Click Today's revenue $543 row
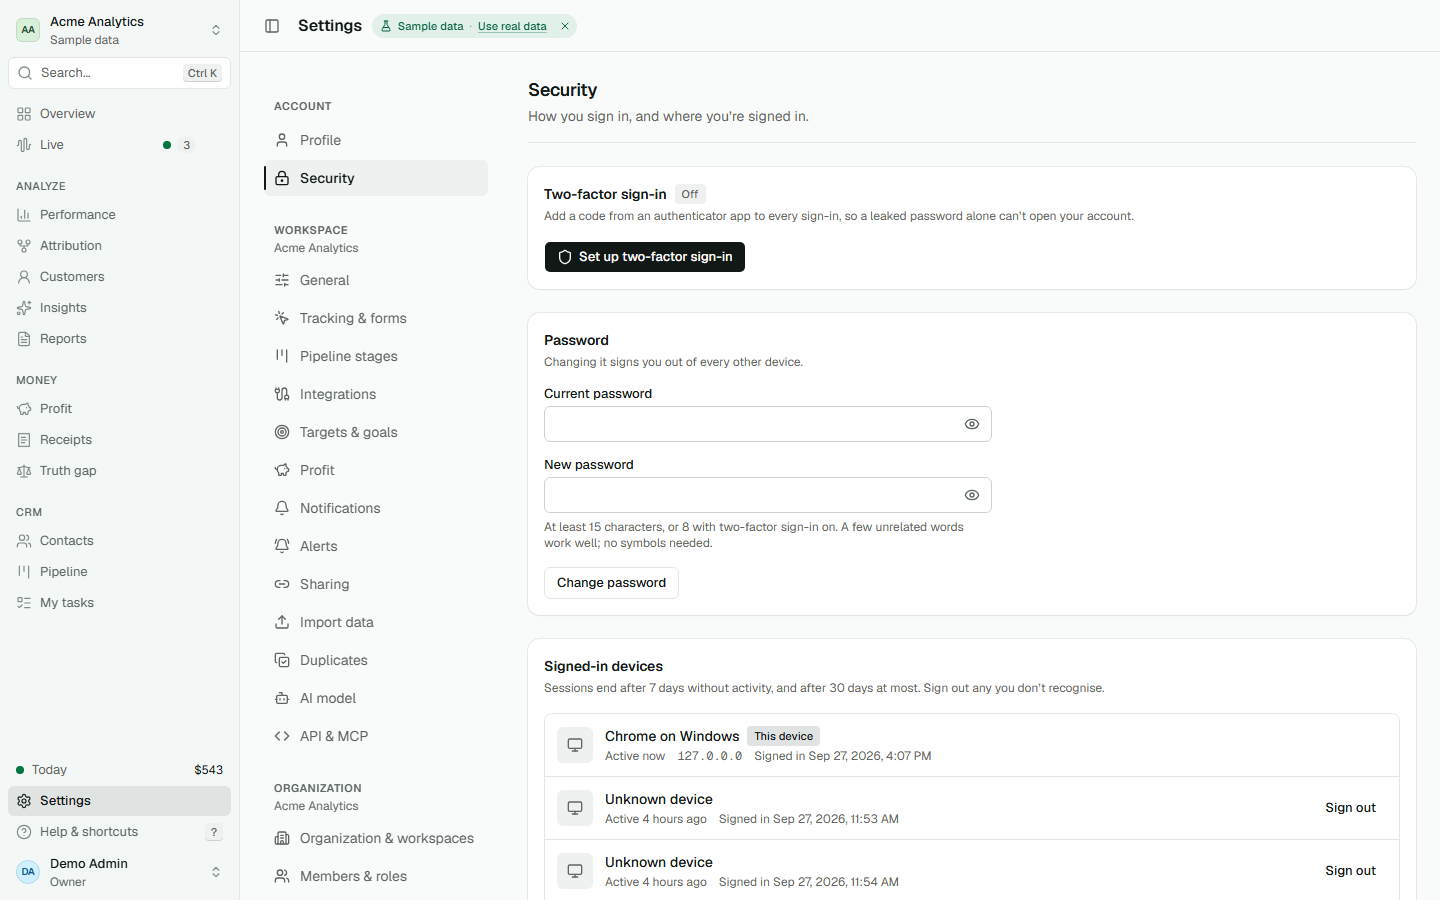 point(119,770)
